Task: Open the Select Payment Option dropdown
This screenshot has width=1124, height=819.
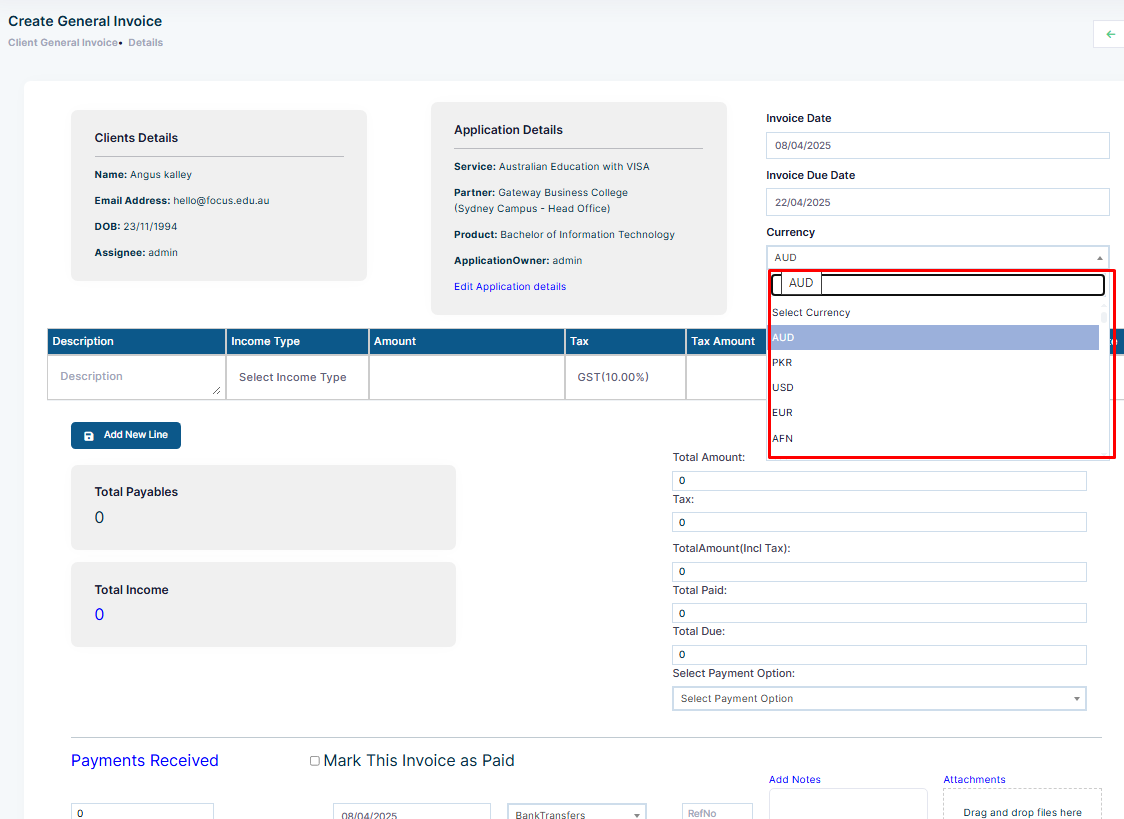Action: (879, 699)
